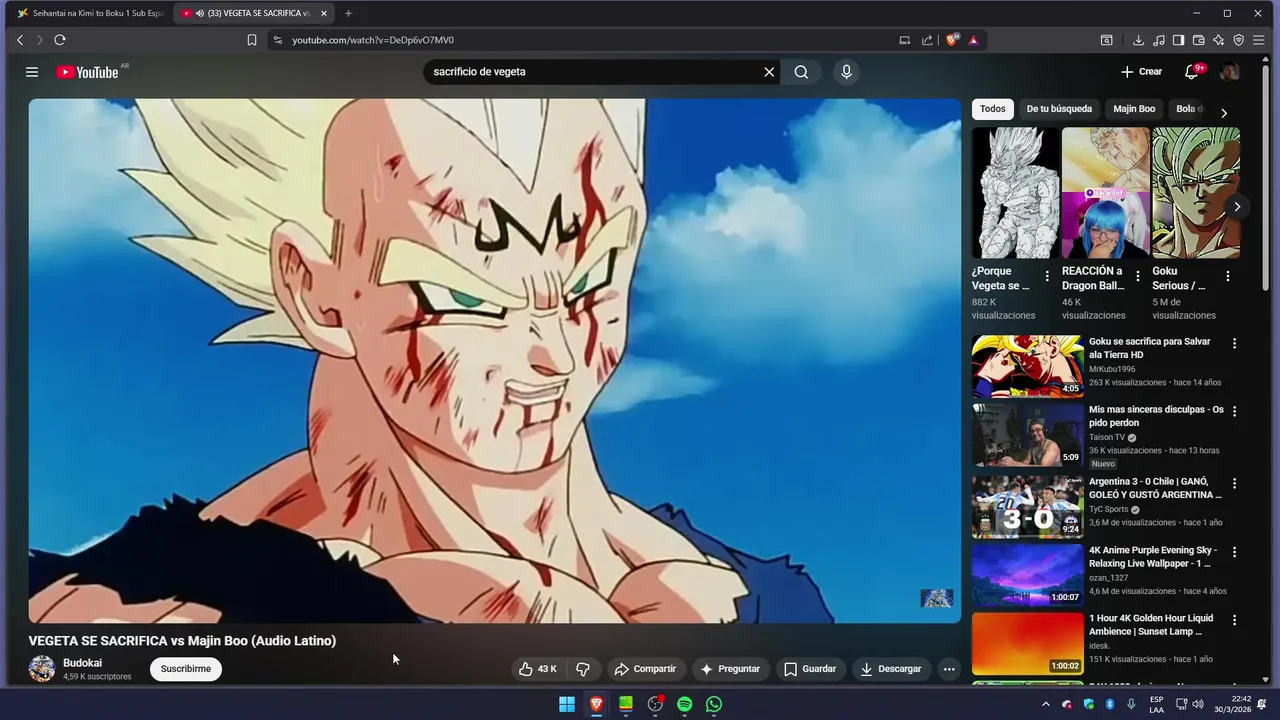Save video with the Guardar button
The height and width of the screenshot is (720, 1280).
(810, 669)
